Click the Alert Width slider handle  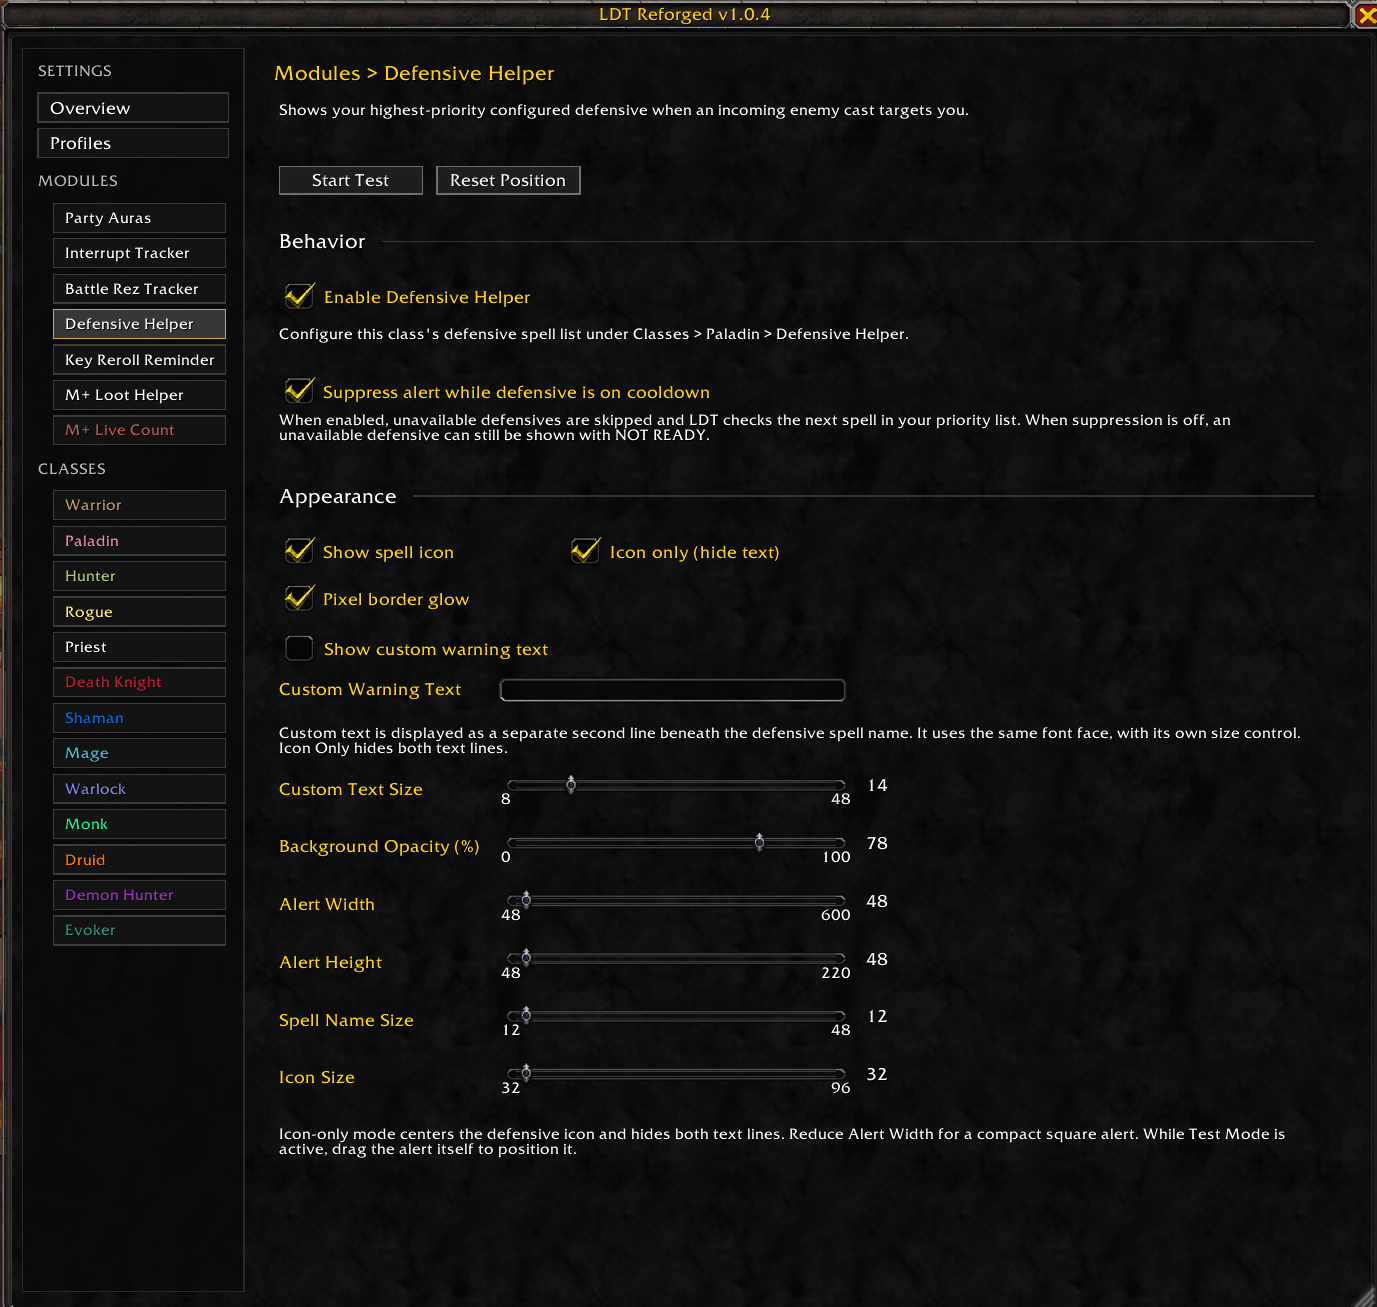(526, 900)
